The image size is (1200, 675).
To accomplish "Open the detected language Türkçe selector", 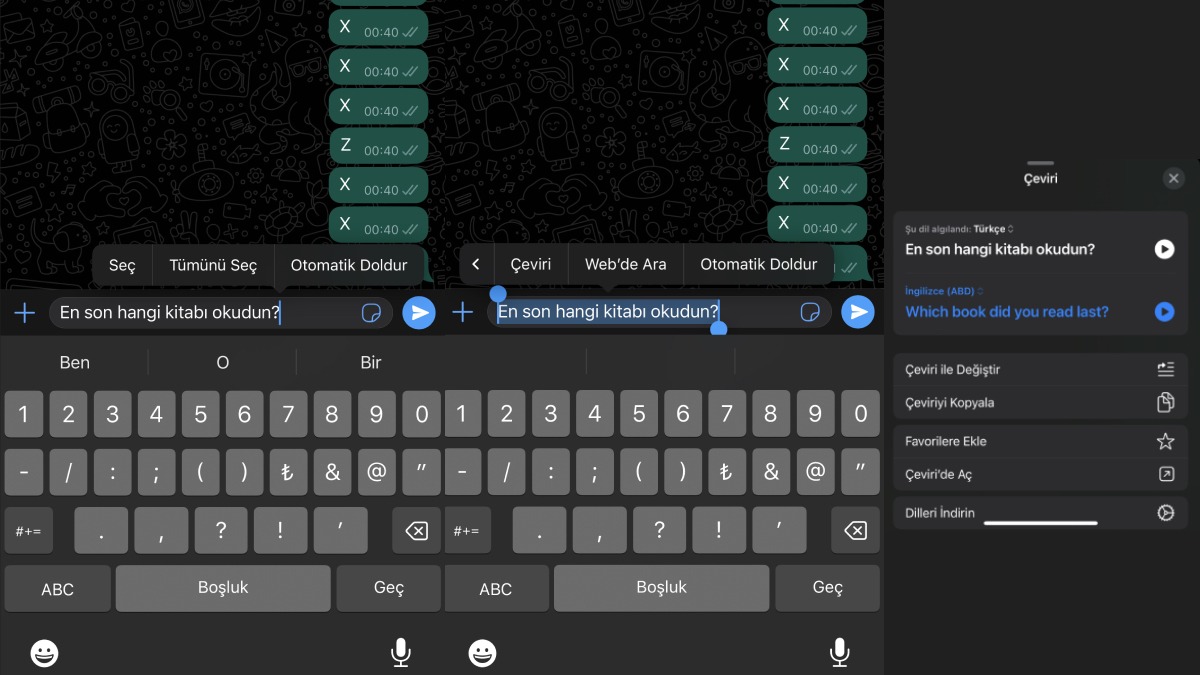I will click(991, 229).
